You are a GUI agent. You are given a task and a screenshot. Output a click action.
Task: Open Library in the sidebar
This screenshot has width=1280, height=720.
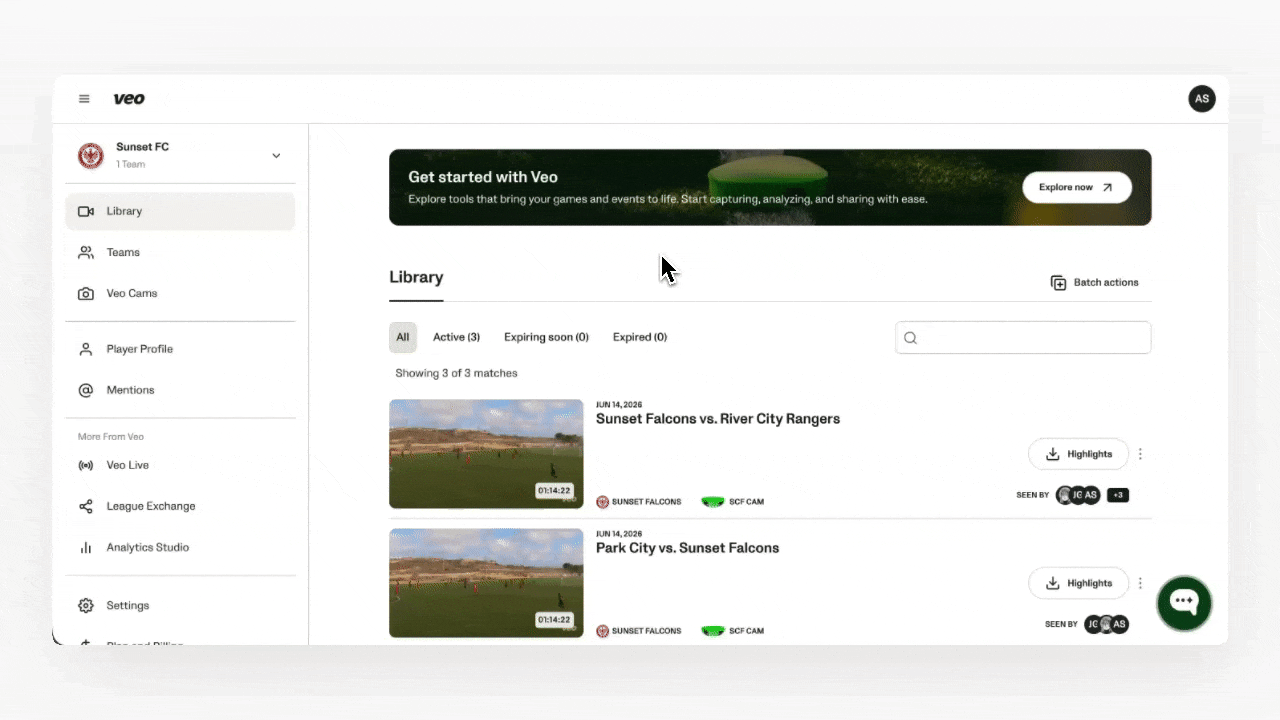[x=180, y=211]
